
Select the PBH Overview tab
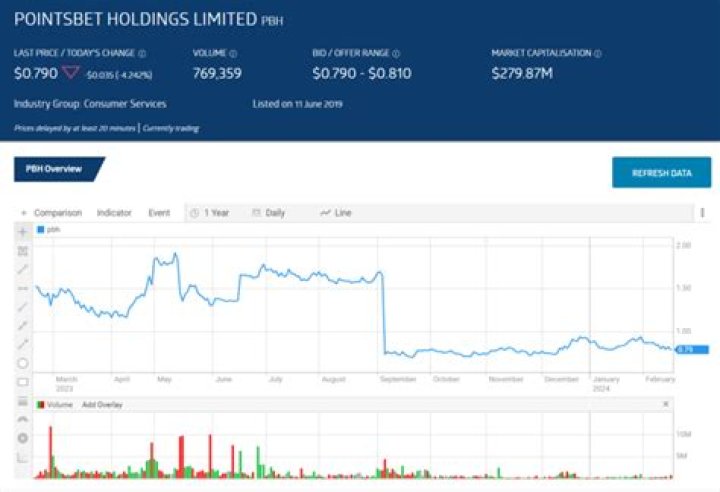coord(59,169)
